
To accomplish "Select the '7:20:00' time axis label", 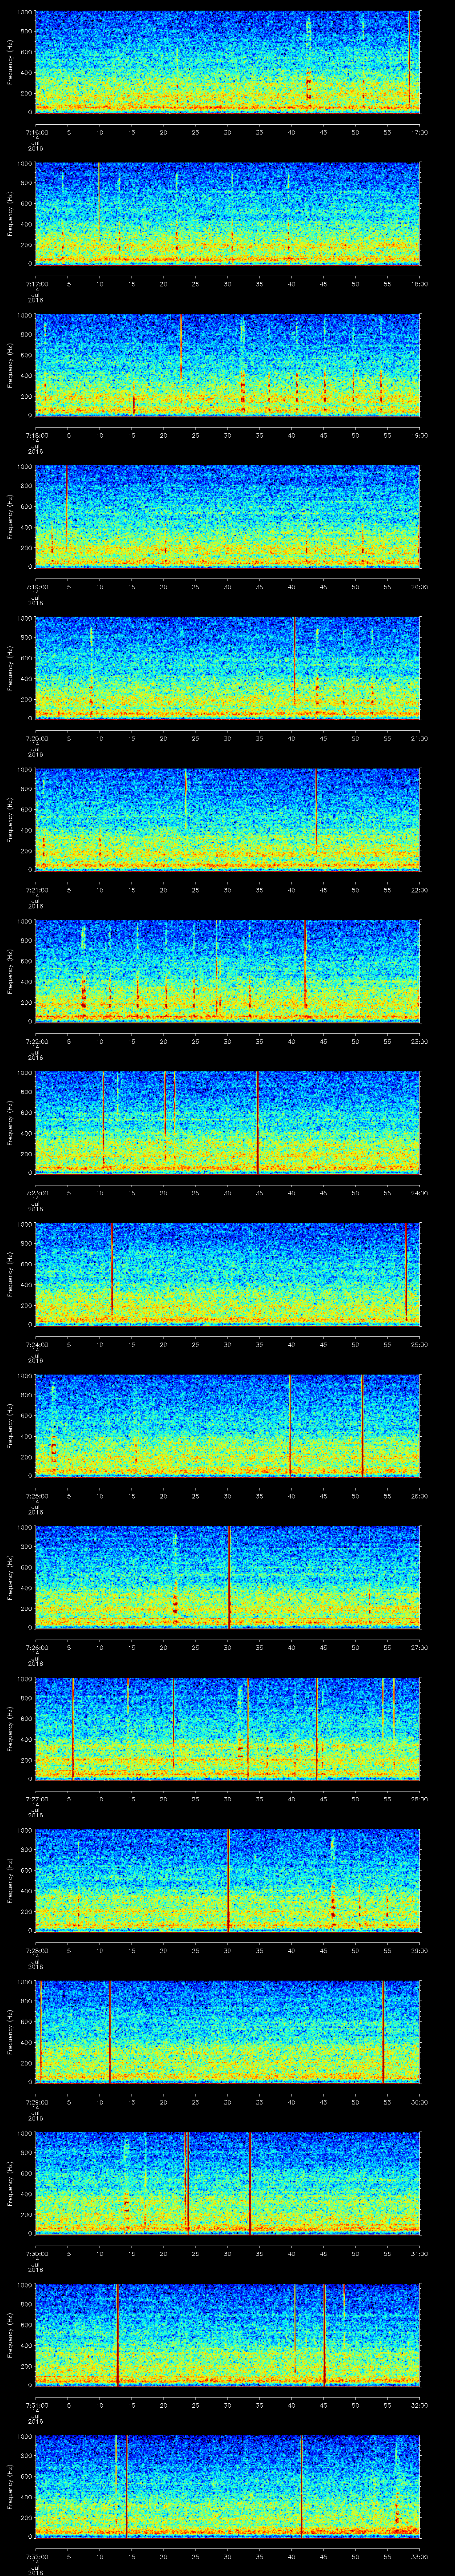I will 36,738.
